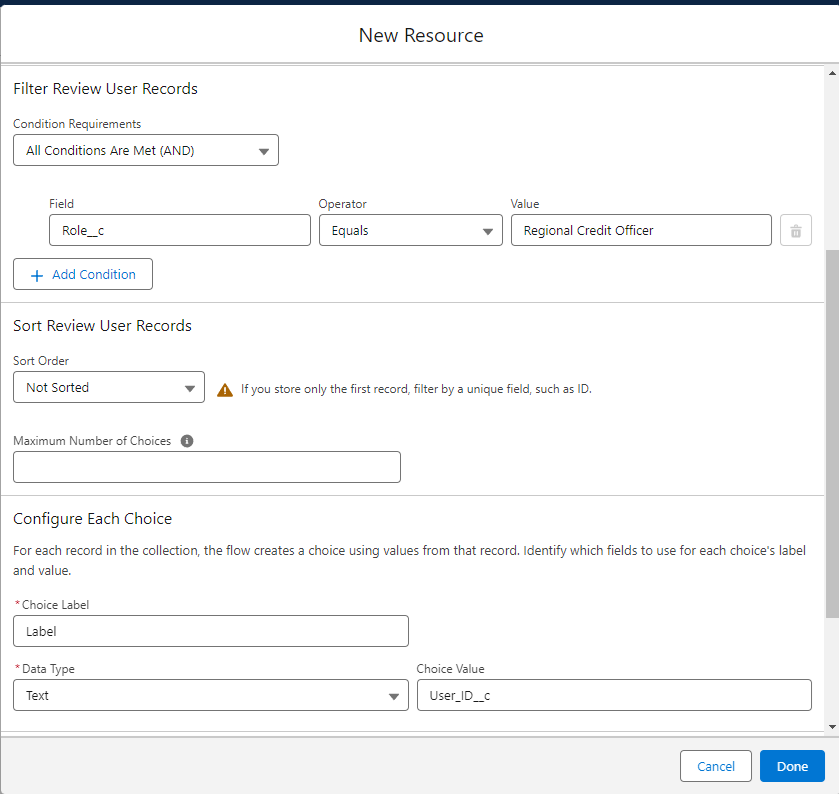840x794 pixels.
Task: Select the Choice Value field showing User_ID__c
Action: click(614, 696)
